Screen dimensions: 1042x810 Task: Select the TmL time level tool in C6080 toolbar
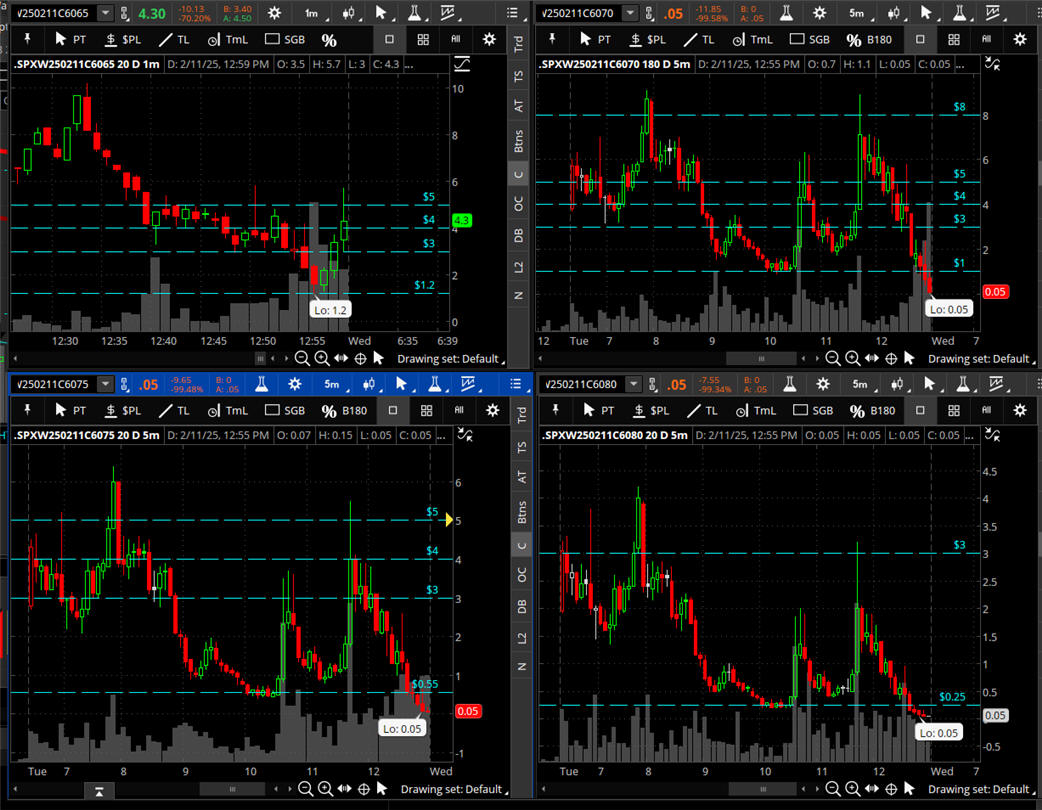pos(754,411)
